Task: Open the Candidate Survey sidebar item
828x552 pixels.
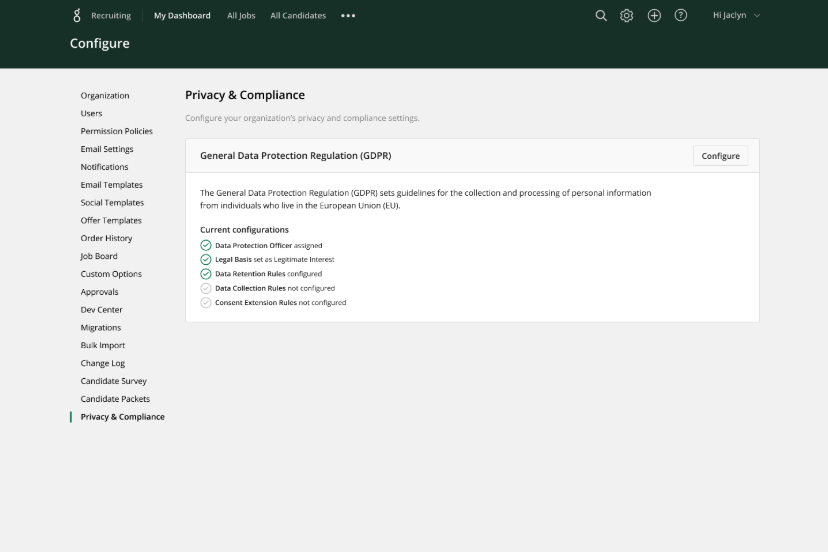Action: coord(114,381)
